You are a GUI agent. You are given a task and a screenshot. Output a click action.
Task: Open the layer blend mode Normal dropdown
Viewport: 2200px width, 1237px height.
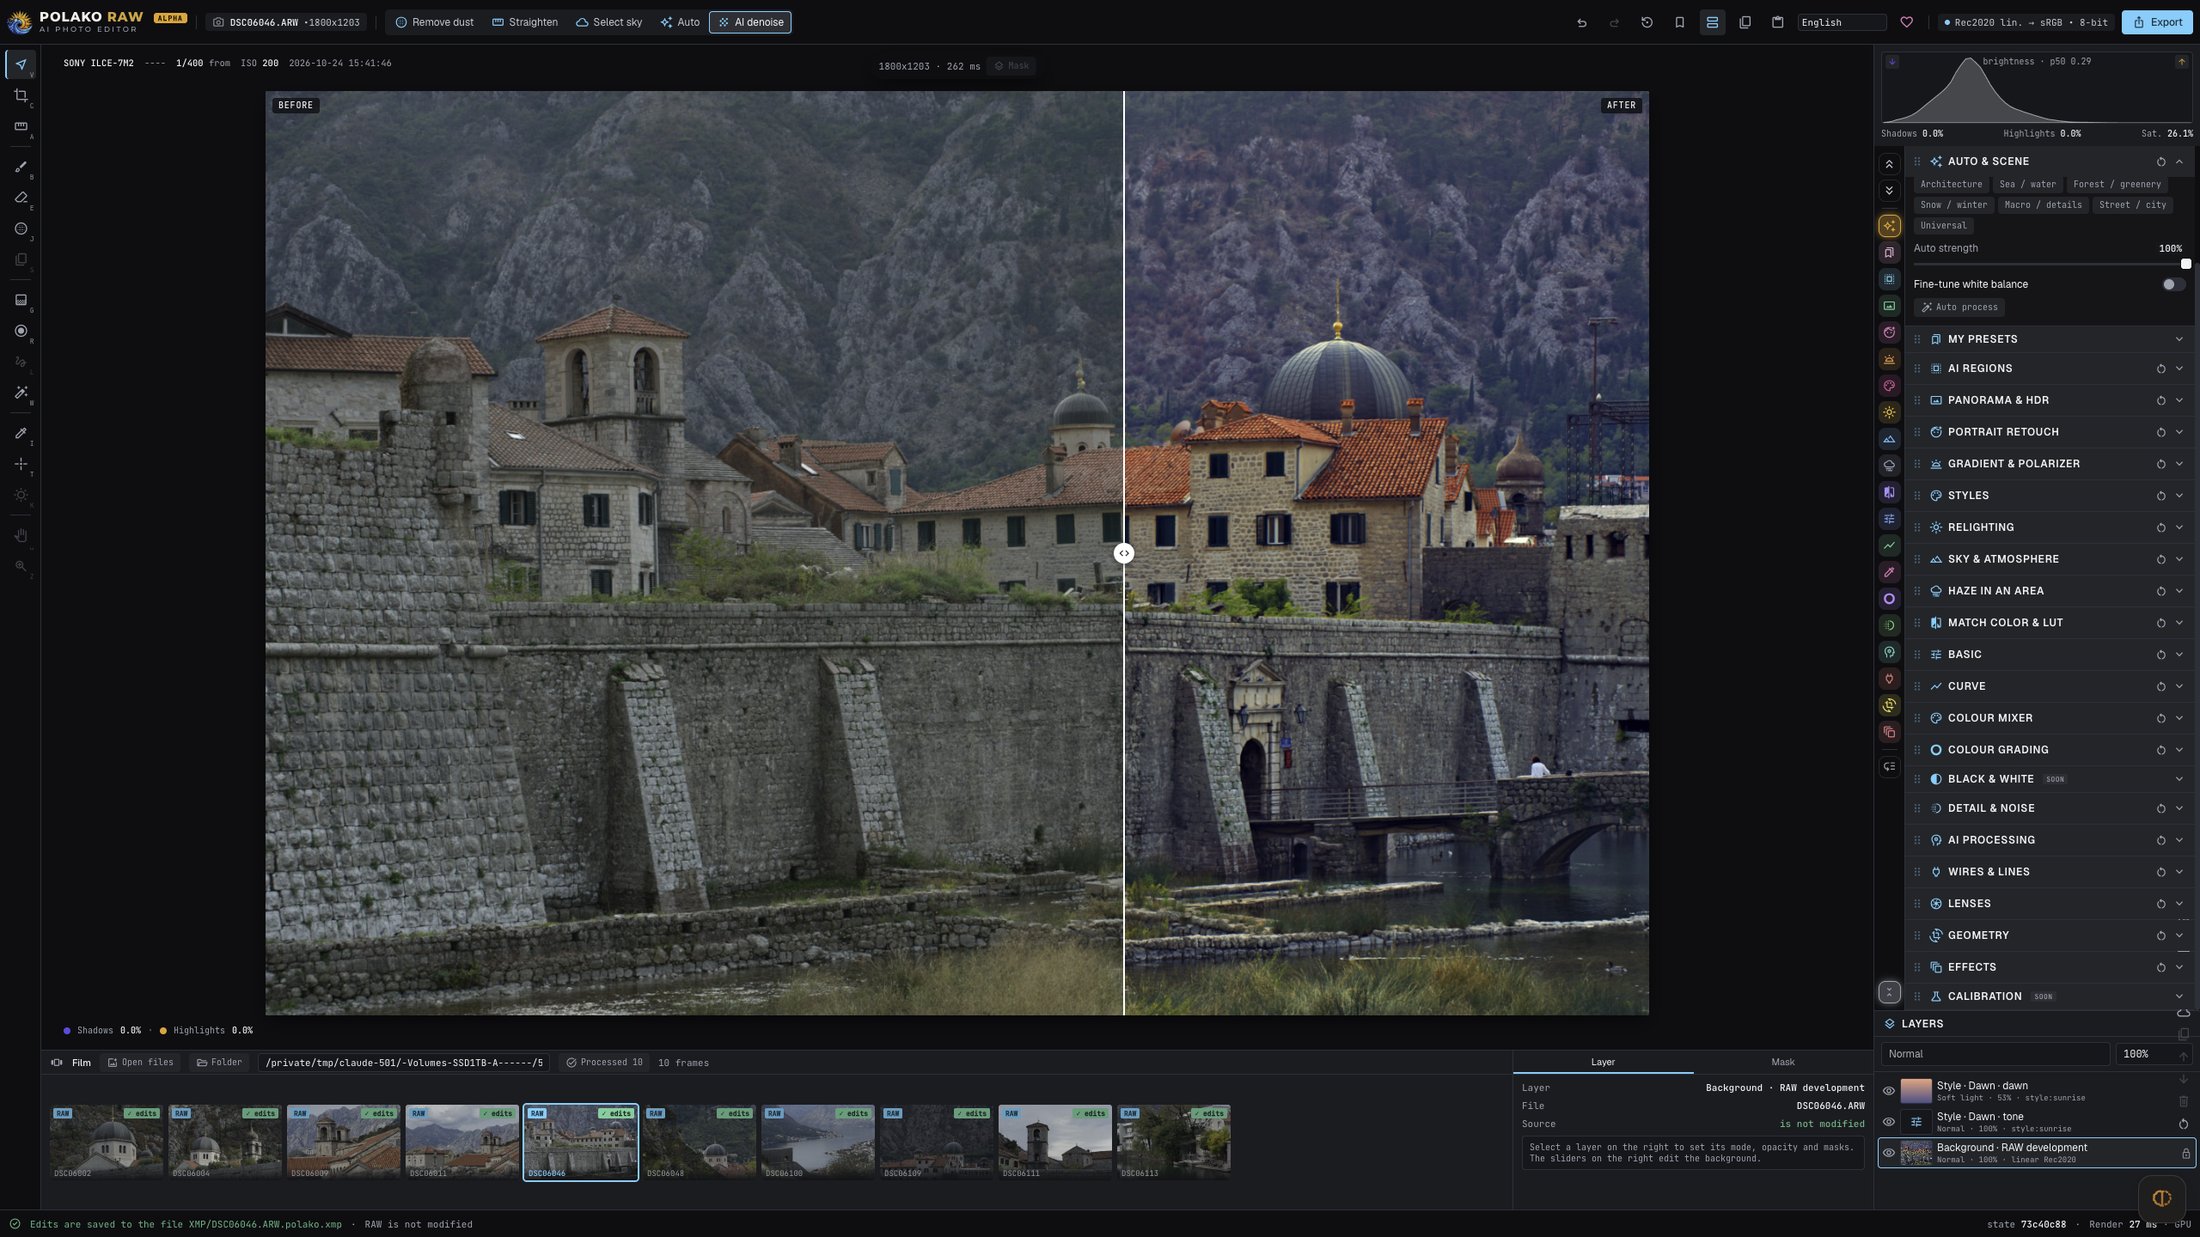point(1995,1054)
